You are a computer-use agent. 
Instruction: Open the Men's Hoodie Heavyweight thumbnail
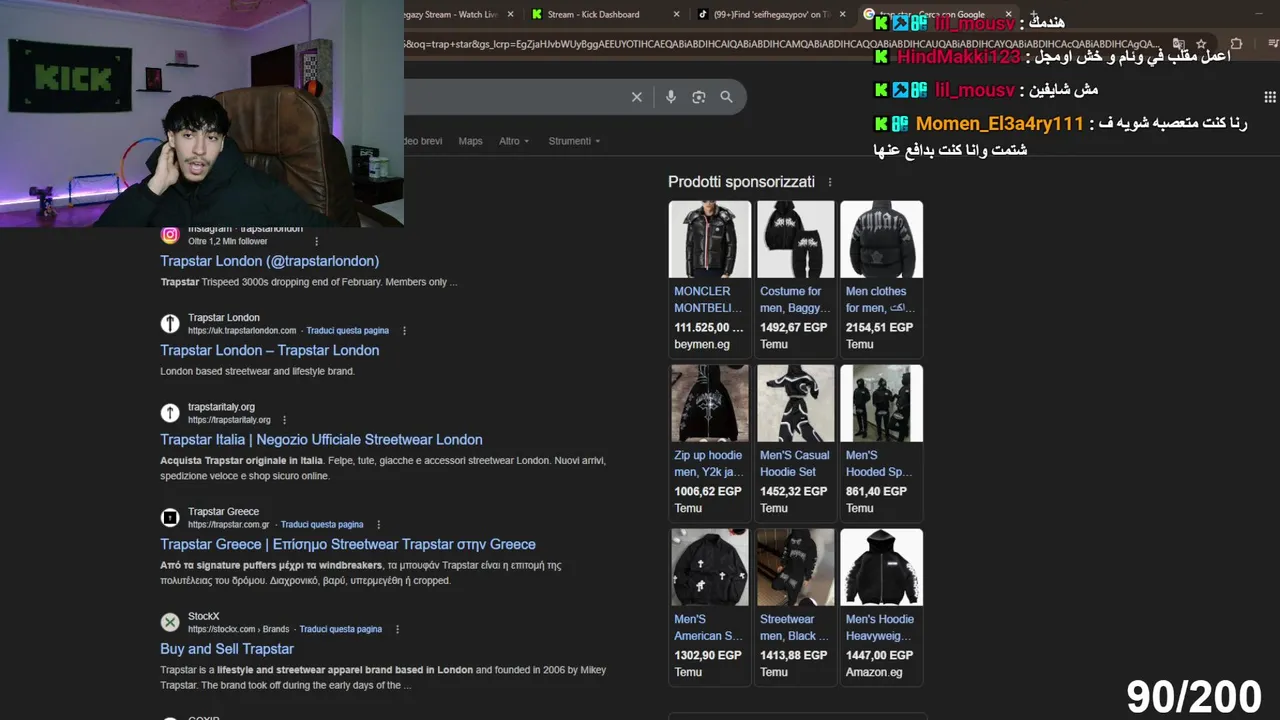click(x=881, y=567)
